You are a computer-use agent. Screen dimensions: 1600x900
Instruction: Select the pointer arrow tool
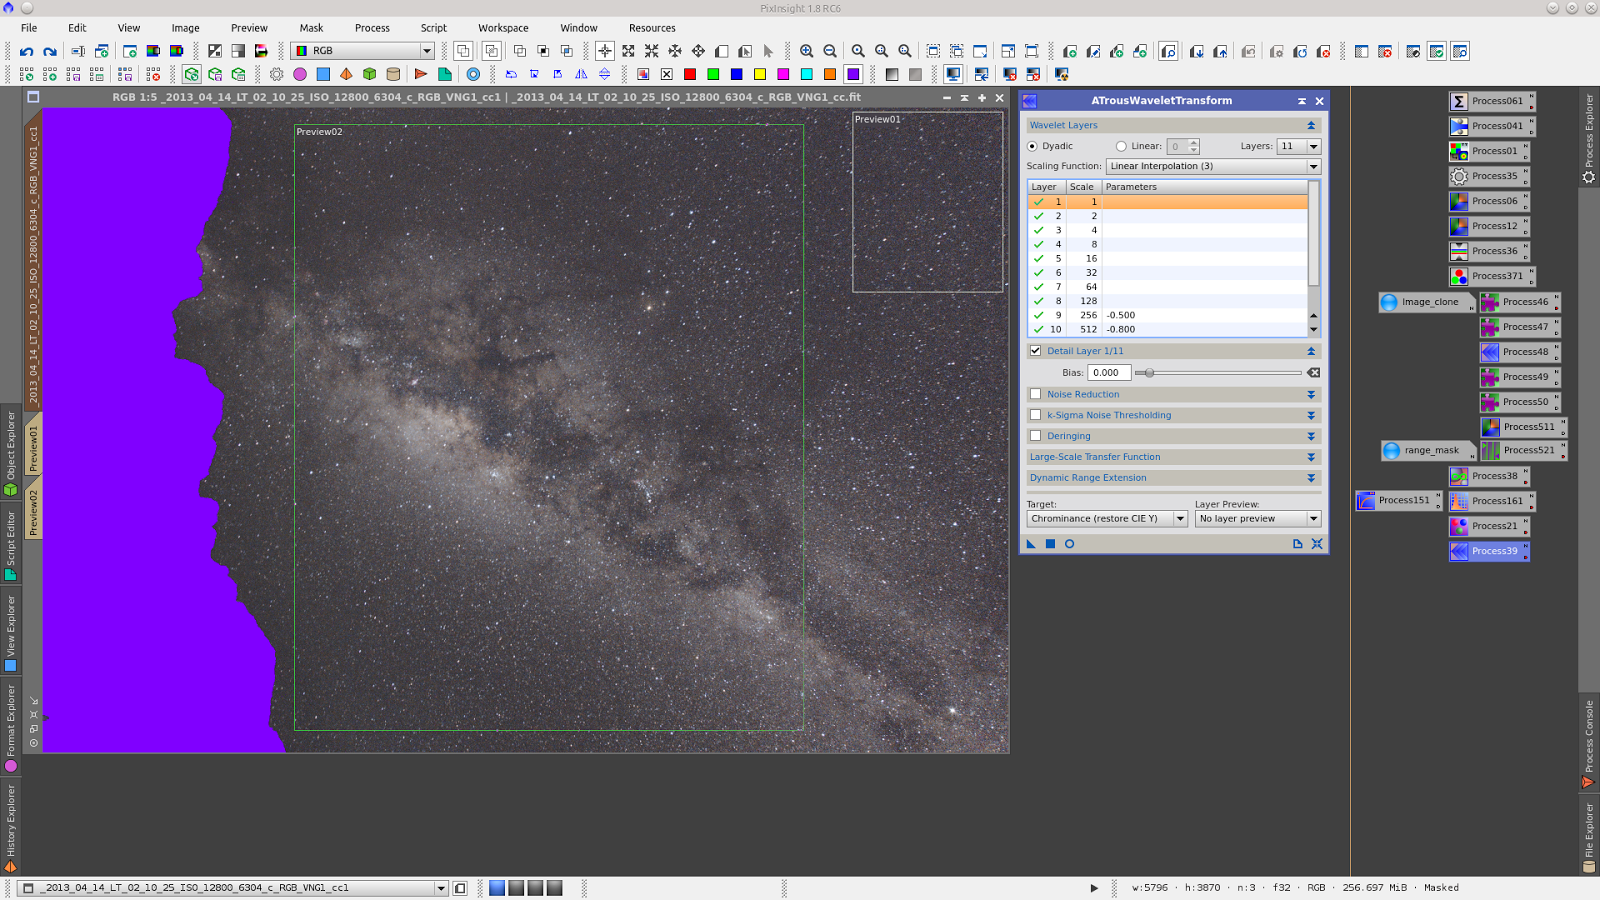(768, 51)
